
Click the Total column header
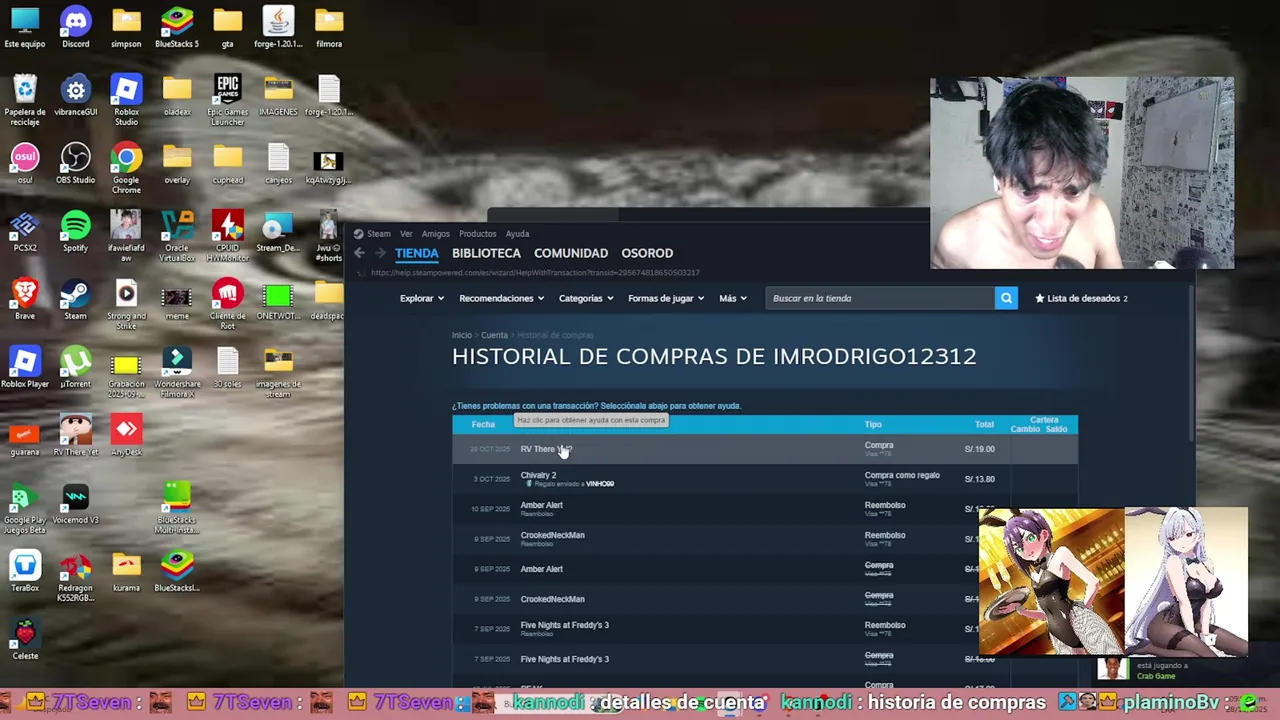pyautogui.click(x=984, y=424)
